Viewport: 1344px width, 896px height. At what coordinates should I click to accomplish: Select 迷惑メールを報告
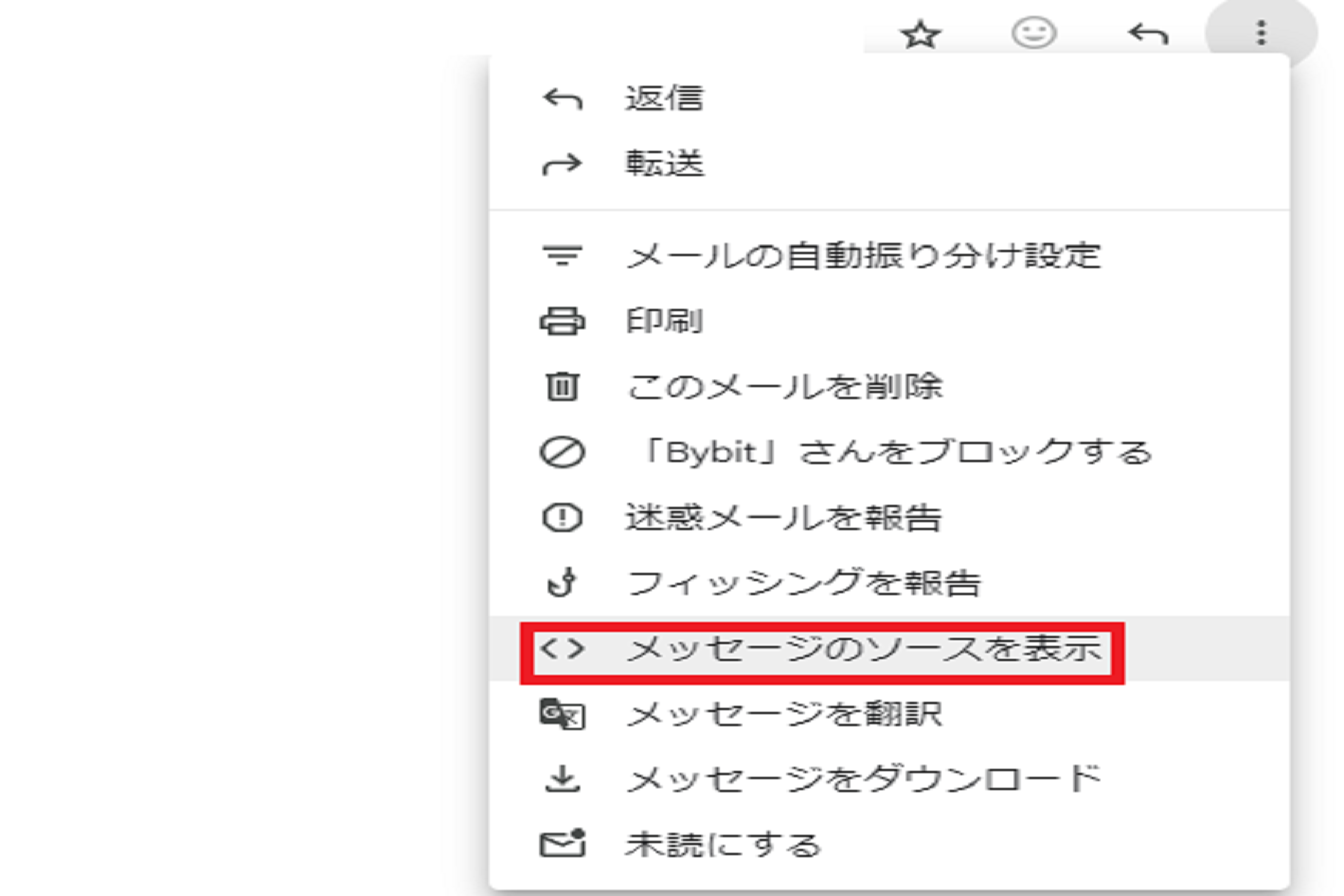tap(889, 518)
